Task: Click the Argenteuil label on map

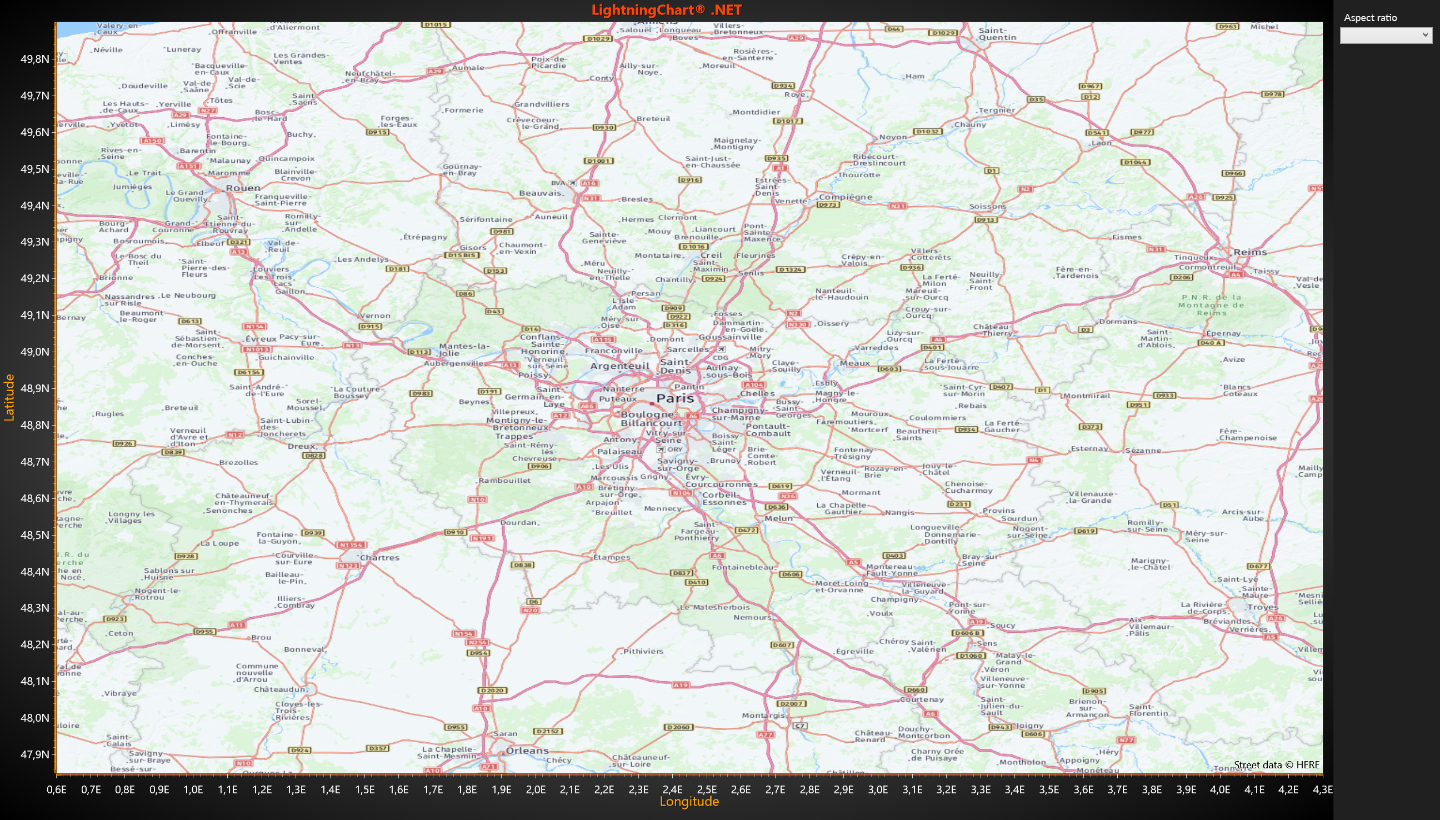Action: tap(620, 367)
